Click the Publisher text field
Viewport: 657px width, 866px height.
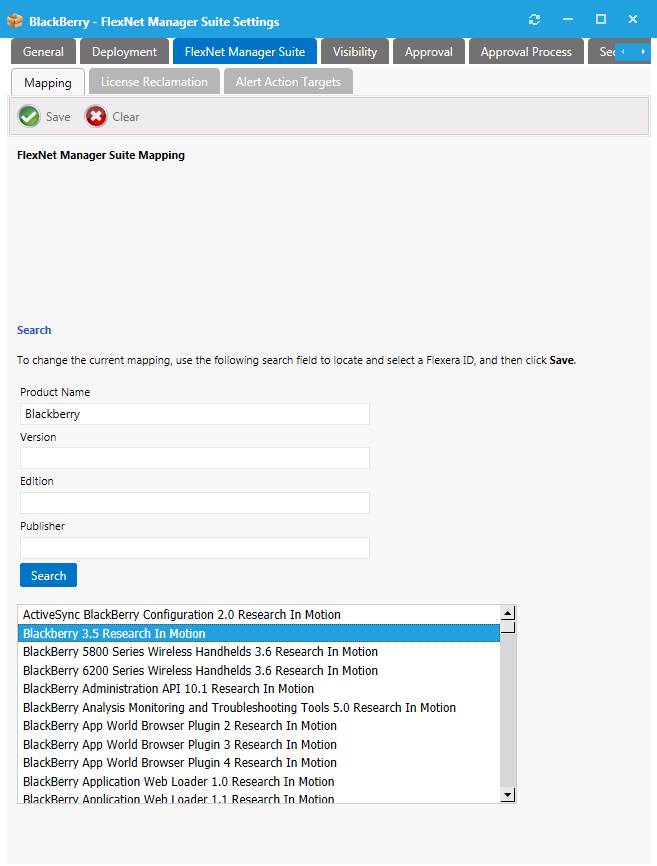(x=195, y=548)
